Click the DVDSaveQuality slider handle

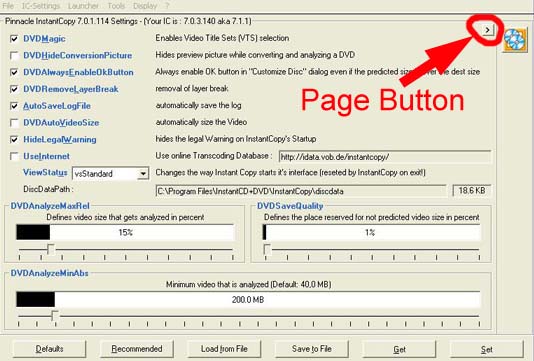pos(268,249)
